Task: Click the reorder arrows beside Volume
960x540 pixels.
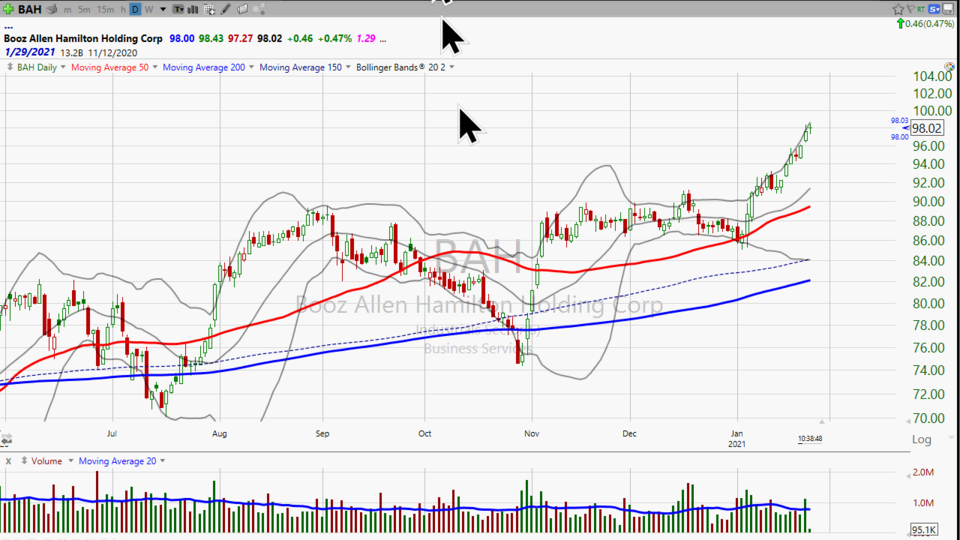Action: coord(24,460)
